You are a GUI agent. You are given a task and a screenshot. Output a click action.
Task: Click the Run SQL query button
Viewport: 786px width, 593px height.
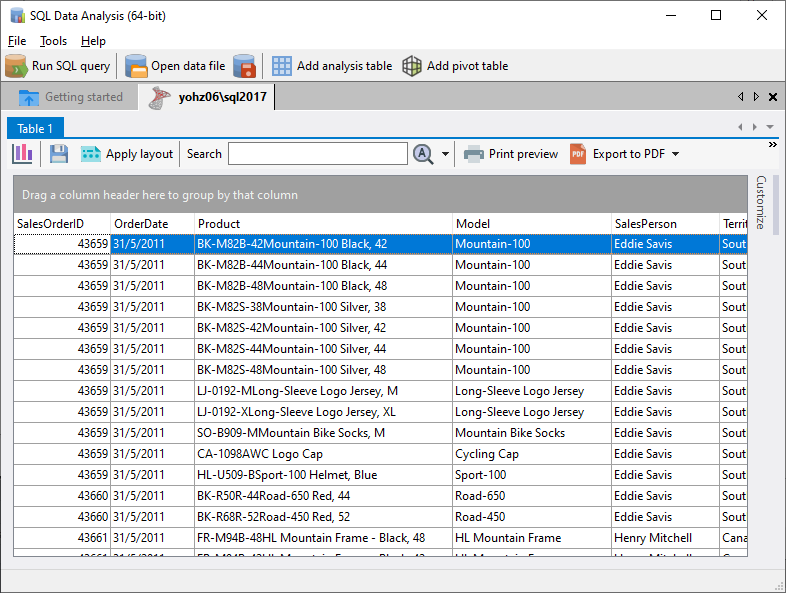[x=58, y=66]
